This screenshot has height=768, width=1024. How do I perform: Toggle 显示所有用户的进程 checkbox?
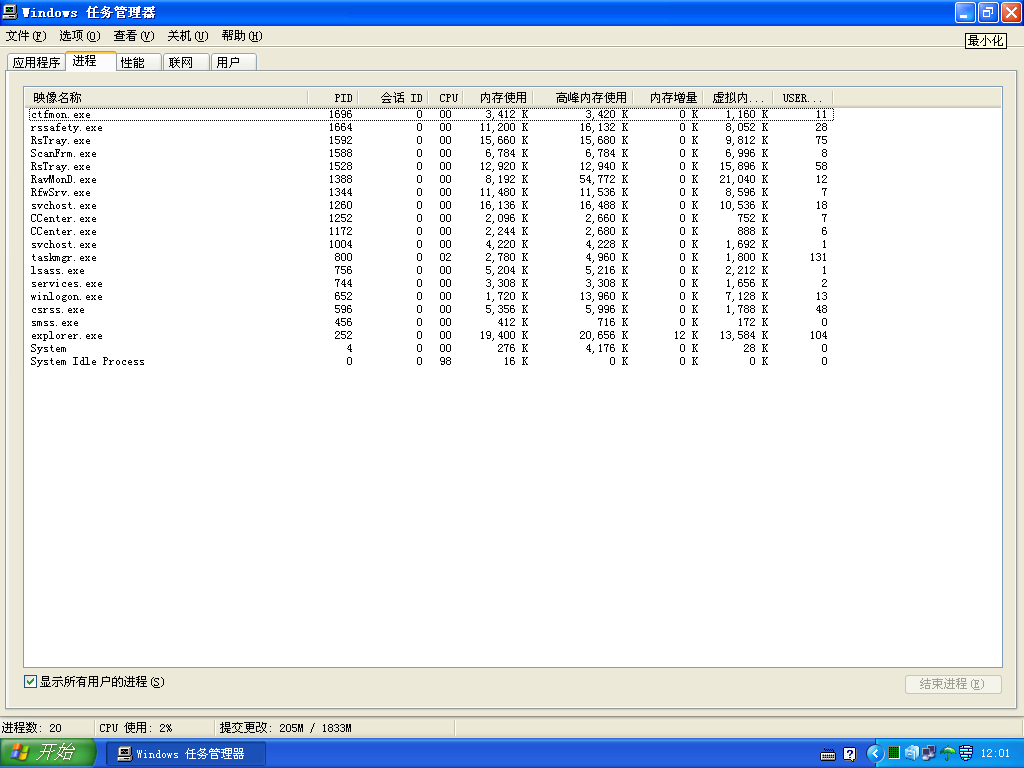point(30,682)
